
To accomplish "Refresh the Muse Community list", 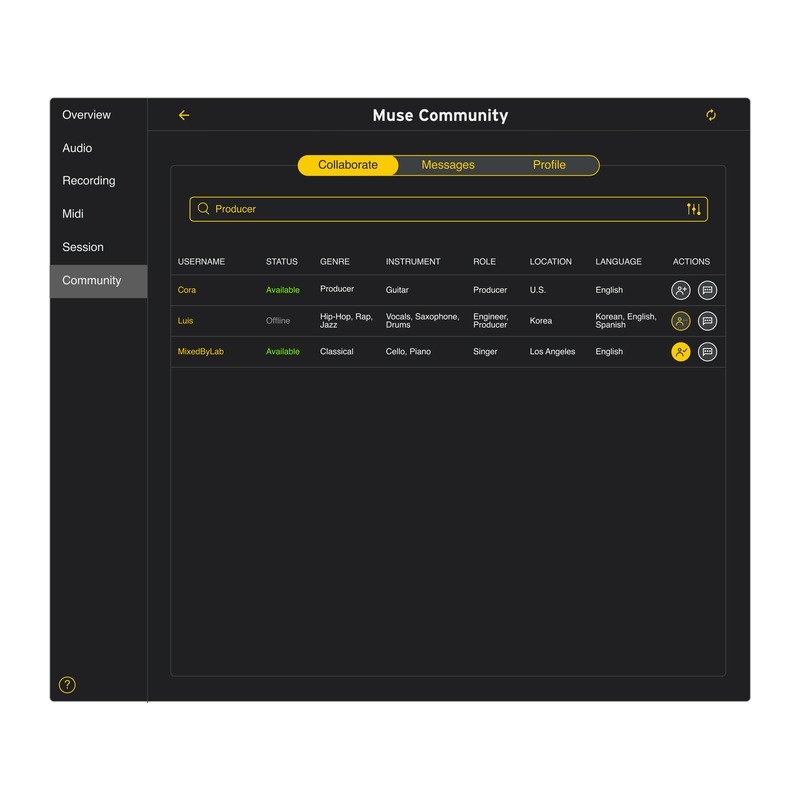I will (711, 115).
